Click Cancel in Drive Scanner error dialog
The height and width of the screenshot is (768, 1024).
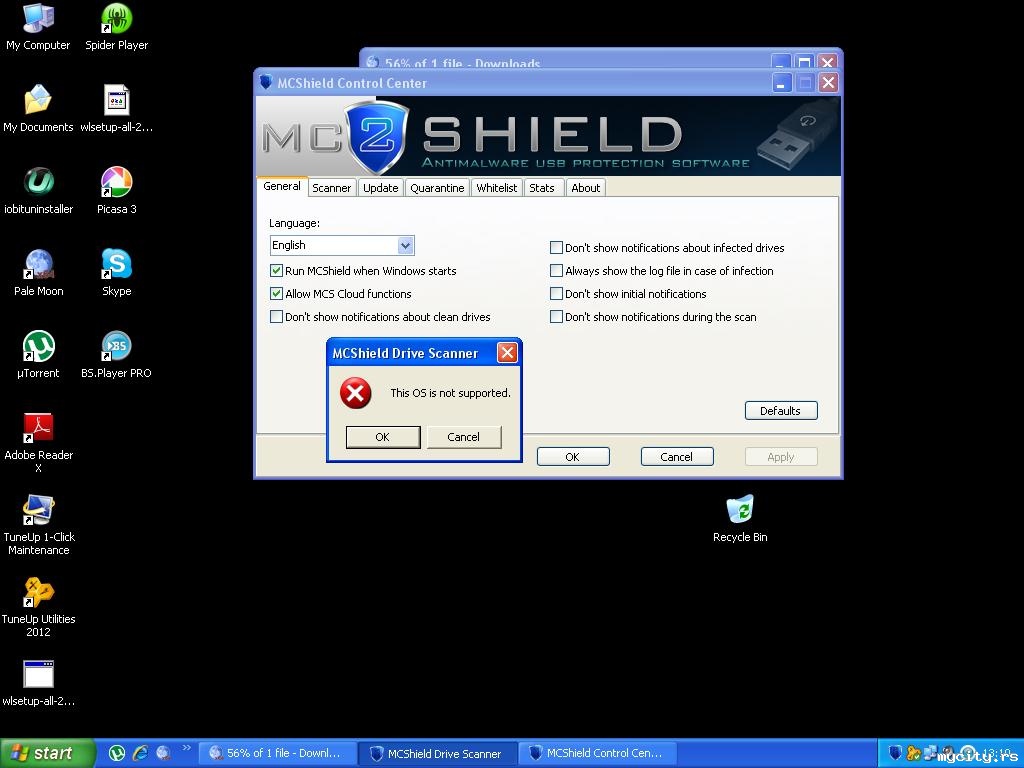pos(464,437)
